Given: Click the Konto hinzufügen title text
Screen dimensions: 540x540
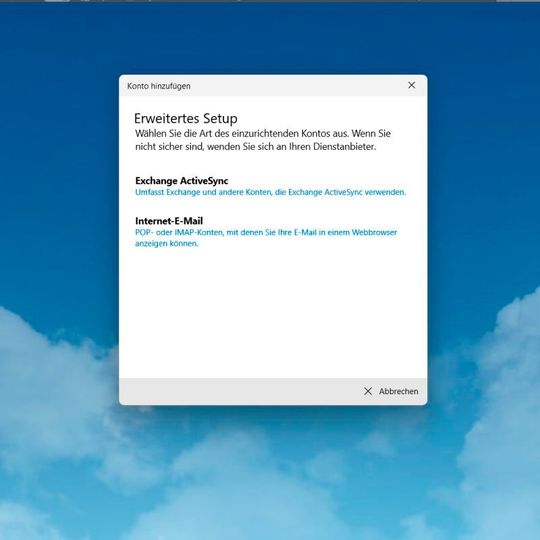Looking at the screenshot, I should pyautogui.click(x=159, y=86).
